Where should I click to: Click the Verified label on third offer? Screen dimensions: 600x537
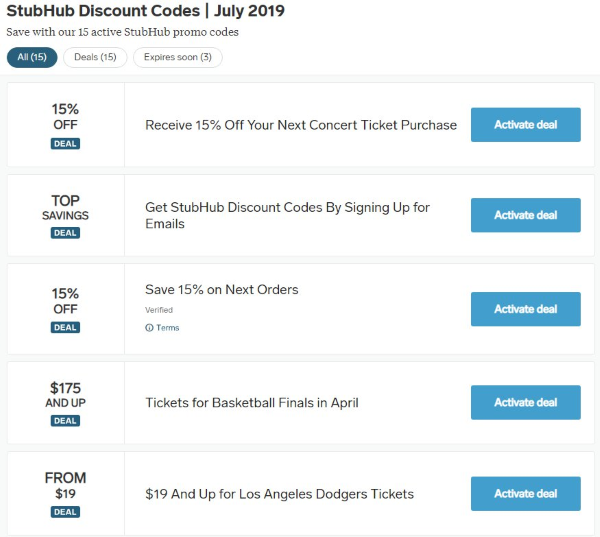[159, 310]
